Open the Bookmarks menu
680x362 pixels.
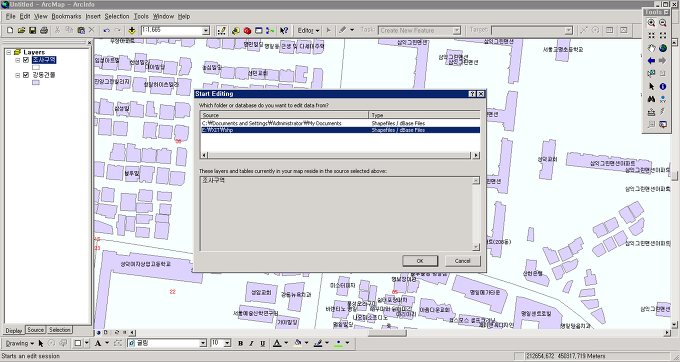66,16
